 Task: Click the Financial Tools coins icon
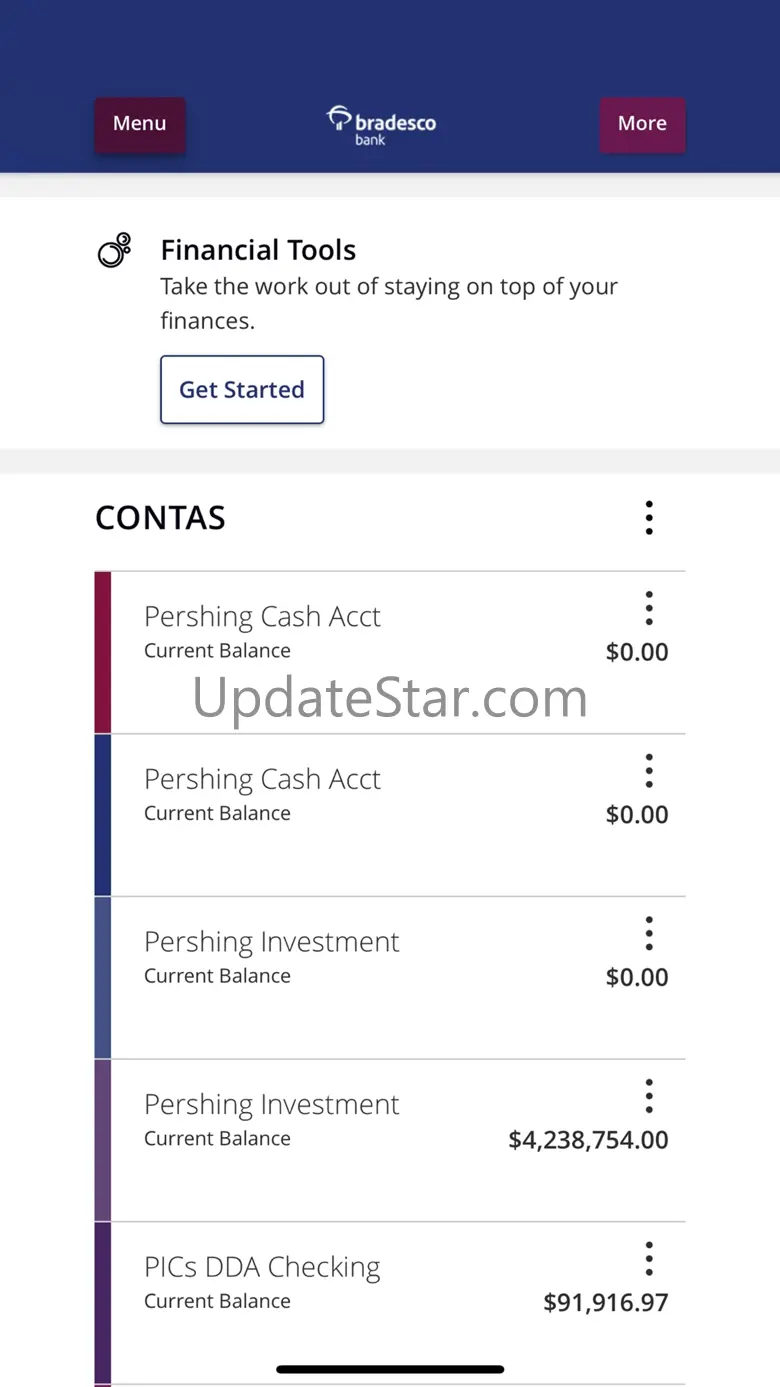[x=114, y=250]
